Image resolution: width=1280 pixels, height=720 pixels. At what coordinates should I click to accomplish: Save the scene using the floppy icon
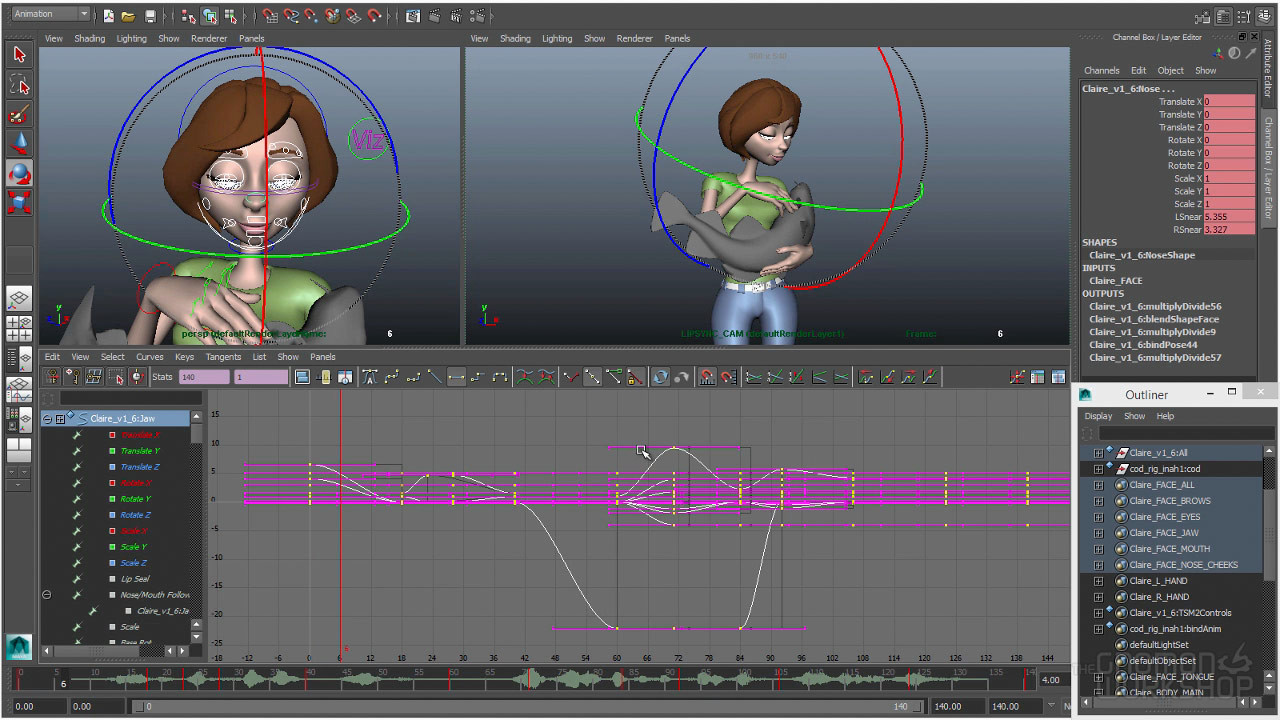coord(150,16)
